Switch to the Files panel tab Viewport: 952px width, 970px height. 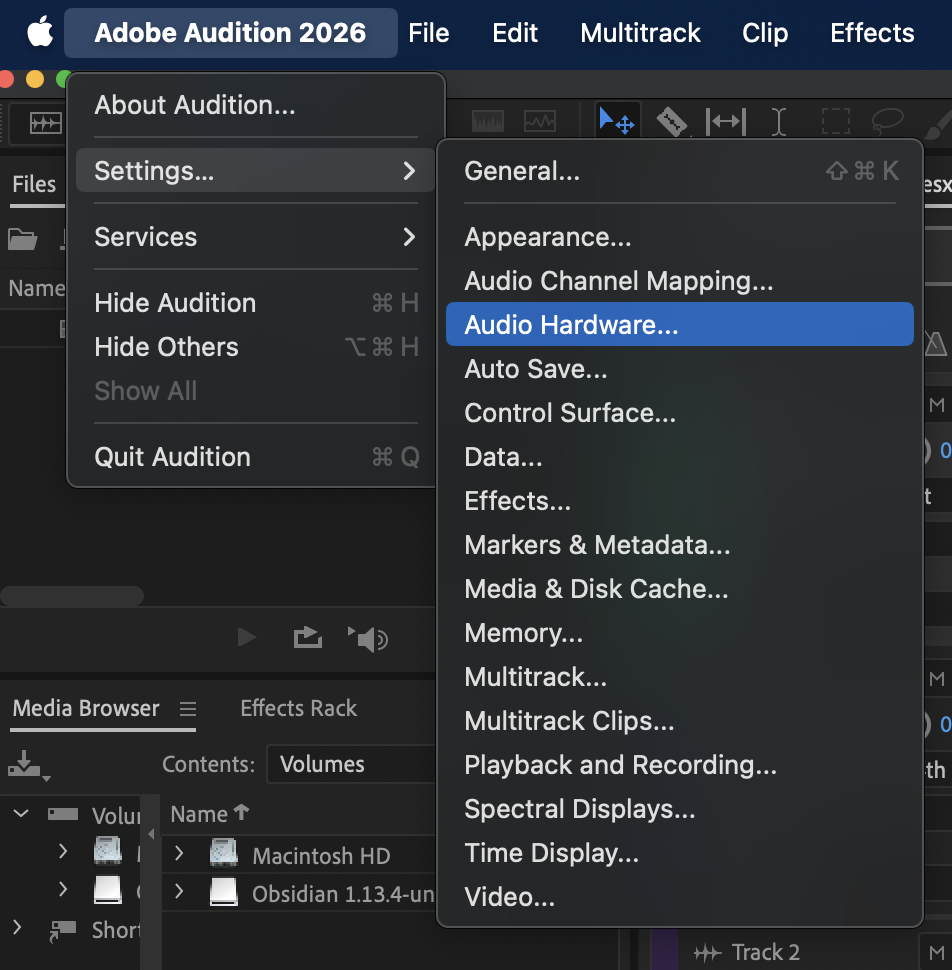point(34,184)
